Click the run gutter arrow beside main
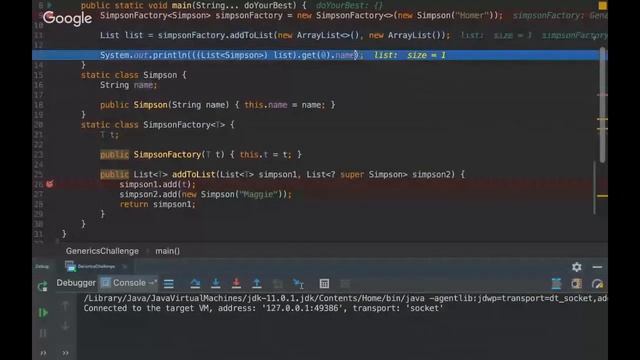The width and height of the screenshot is (640, 360). tap(50, 5)
